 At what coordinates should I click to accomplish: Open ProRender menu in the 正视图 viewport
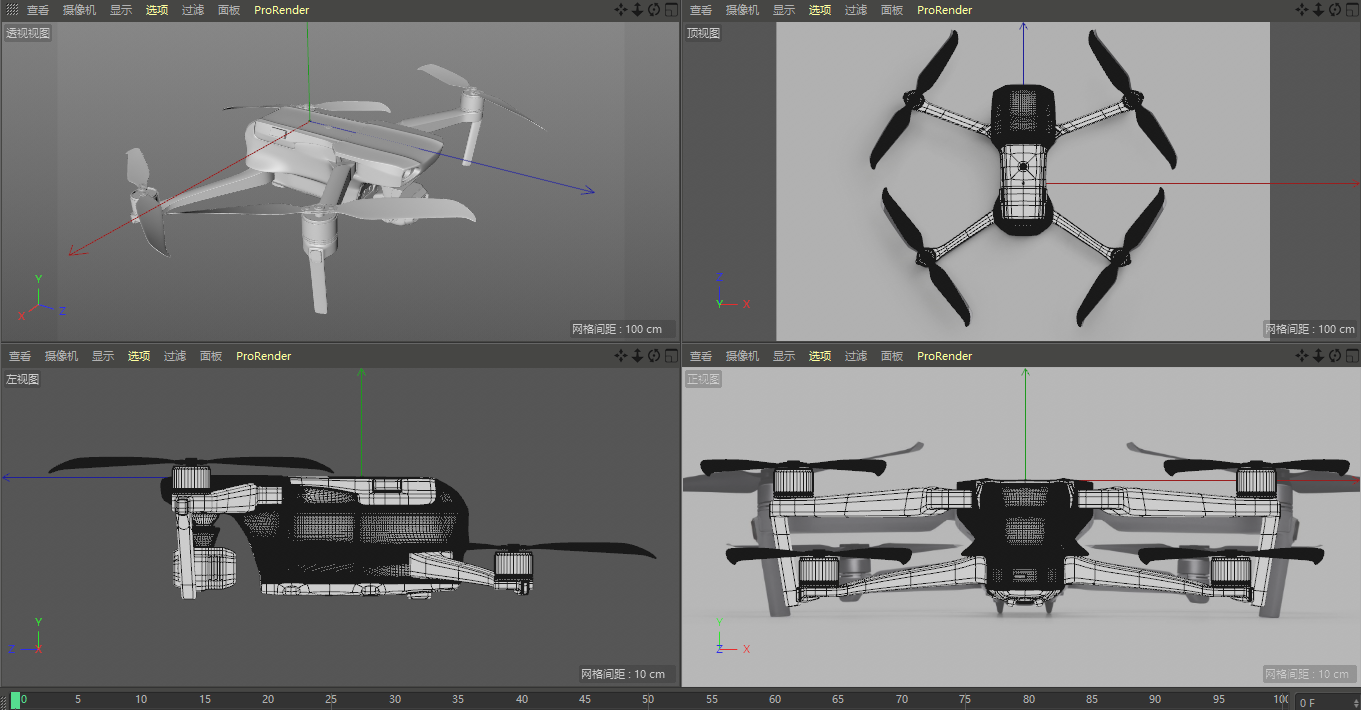click(944, 356)
